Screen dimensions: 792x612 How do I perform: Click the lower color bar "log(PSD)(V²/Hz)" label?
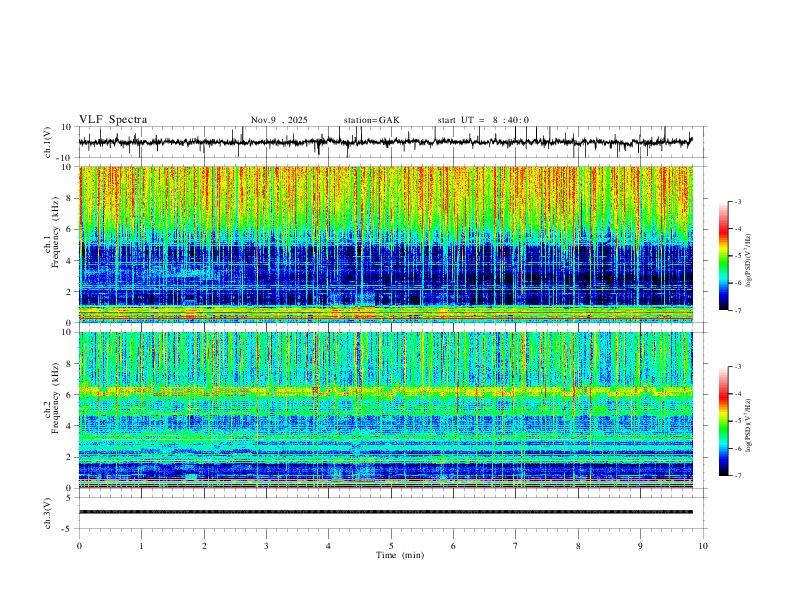click(x=748, y=425)
